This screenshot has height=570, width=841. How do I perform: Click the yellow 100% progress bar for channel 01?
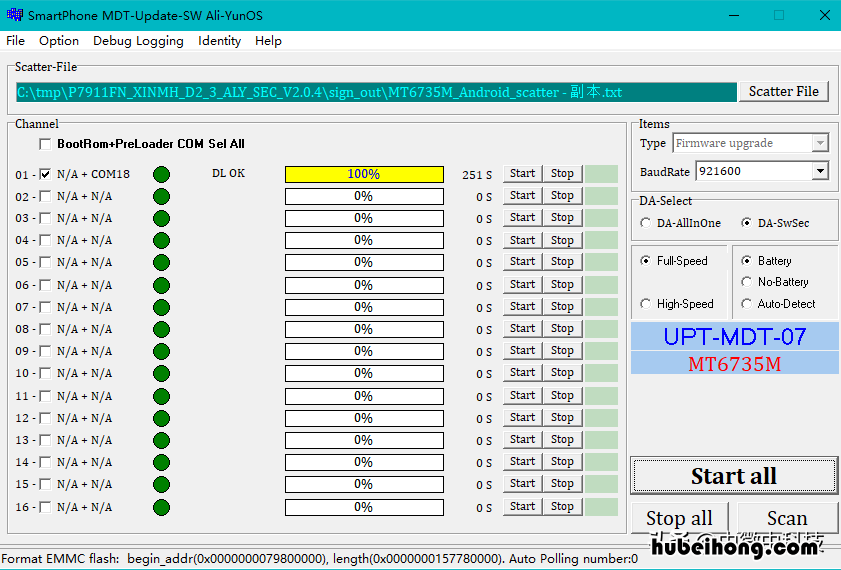[x=364, y=174]
